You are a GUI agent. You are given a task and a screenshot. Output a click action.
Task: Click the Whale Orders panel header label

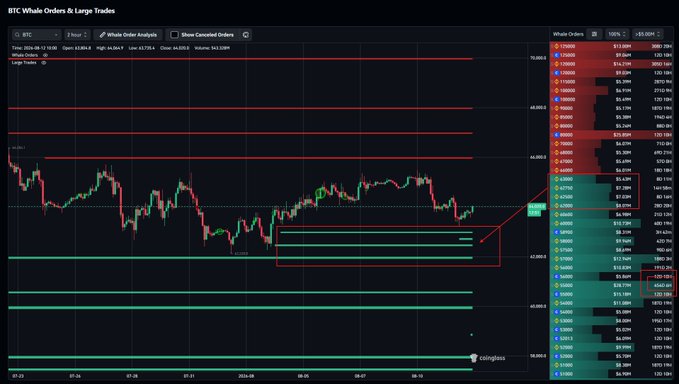pyautogui.click(x=568, y=34)
